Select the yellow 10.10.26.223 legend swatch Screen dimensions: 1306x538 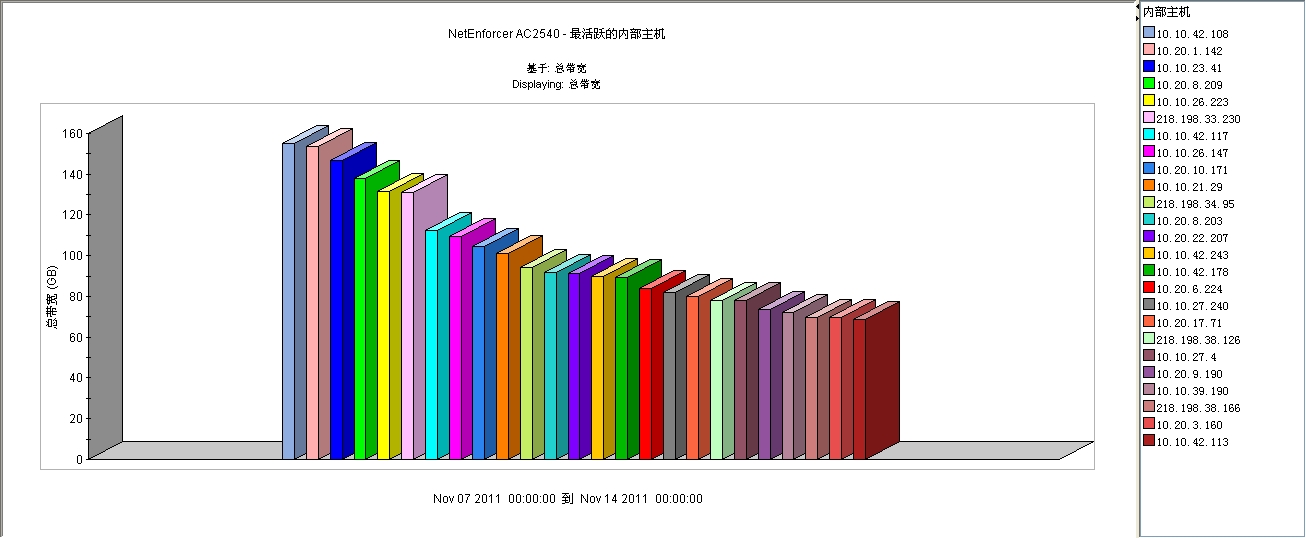click(x=1149, y=102)
